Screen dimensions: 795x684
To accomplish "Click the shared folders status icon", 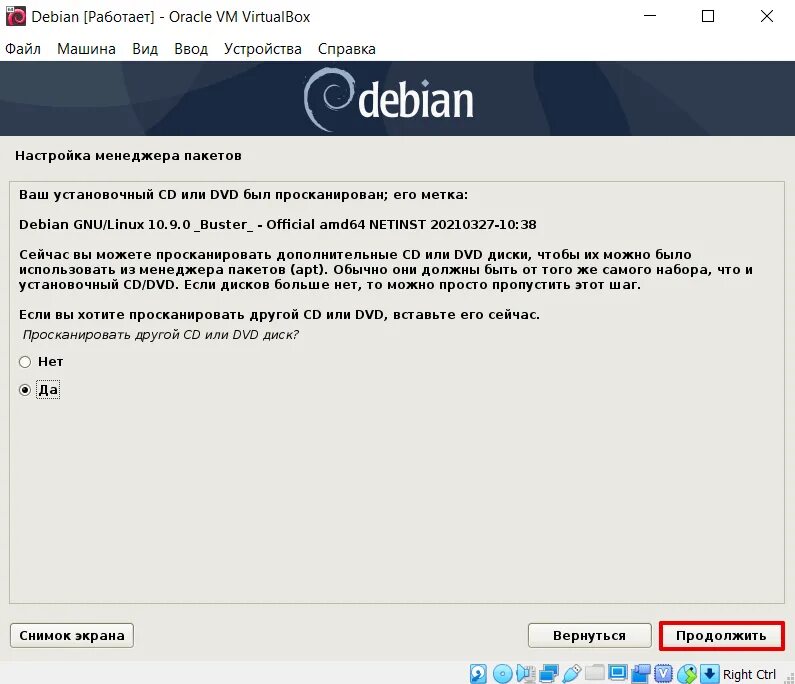I will click(x=595, y=673).
